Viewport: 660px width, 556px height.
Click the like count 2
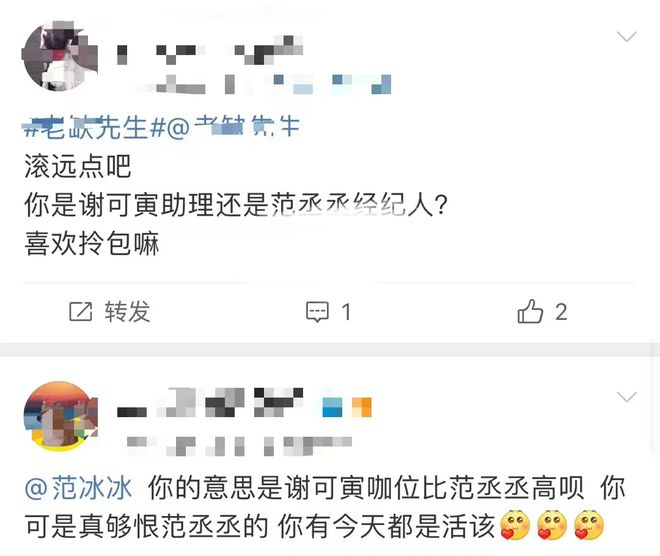(x=561, y=312)
